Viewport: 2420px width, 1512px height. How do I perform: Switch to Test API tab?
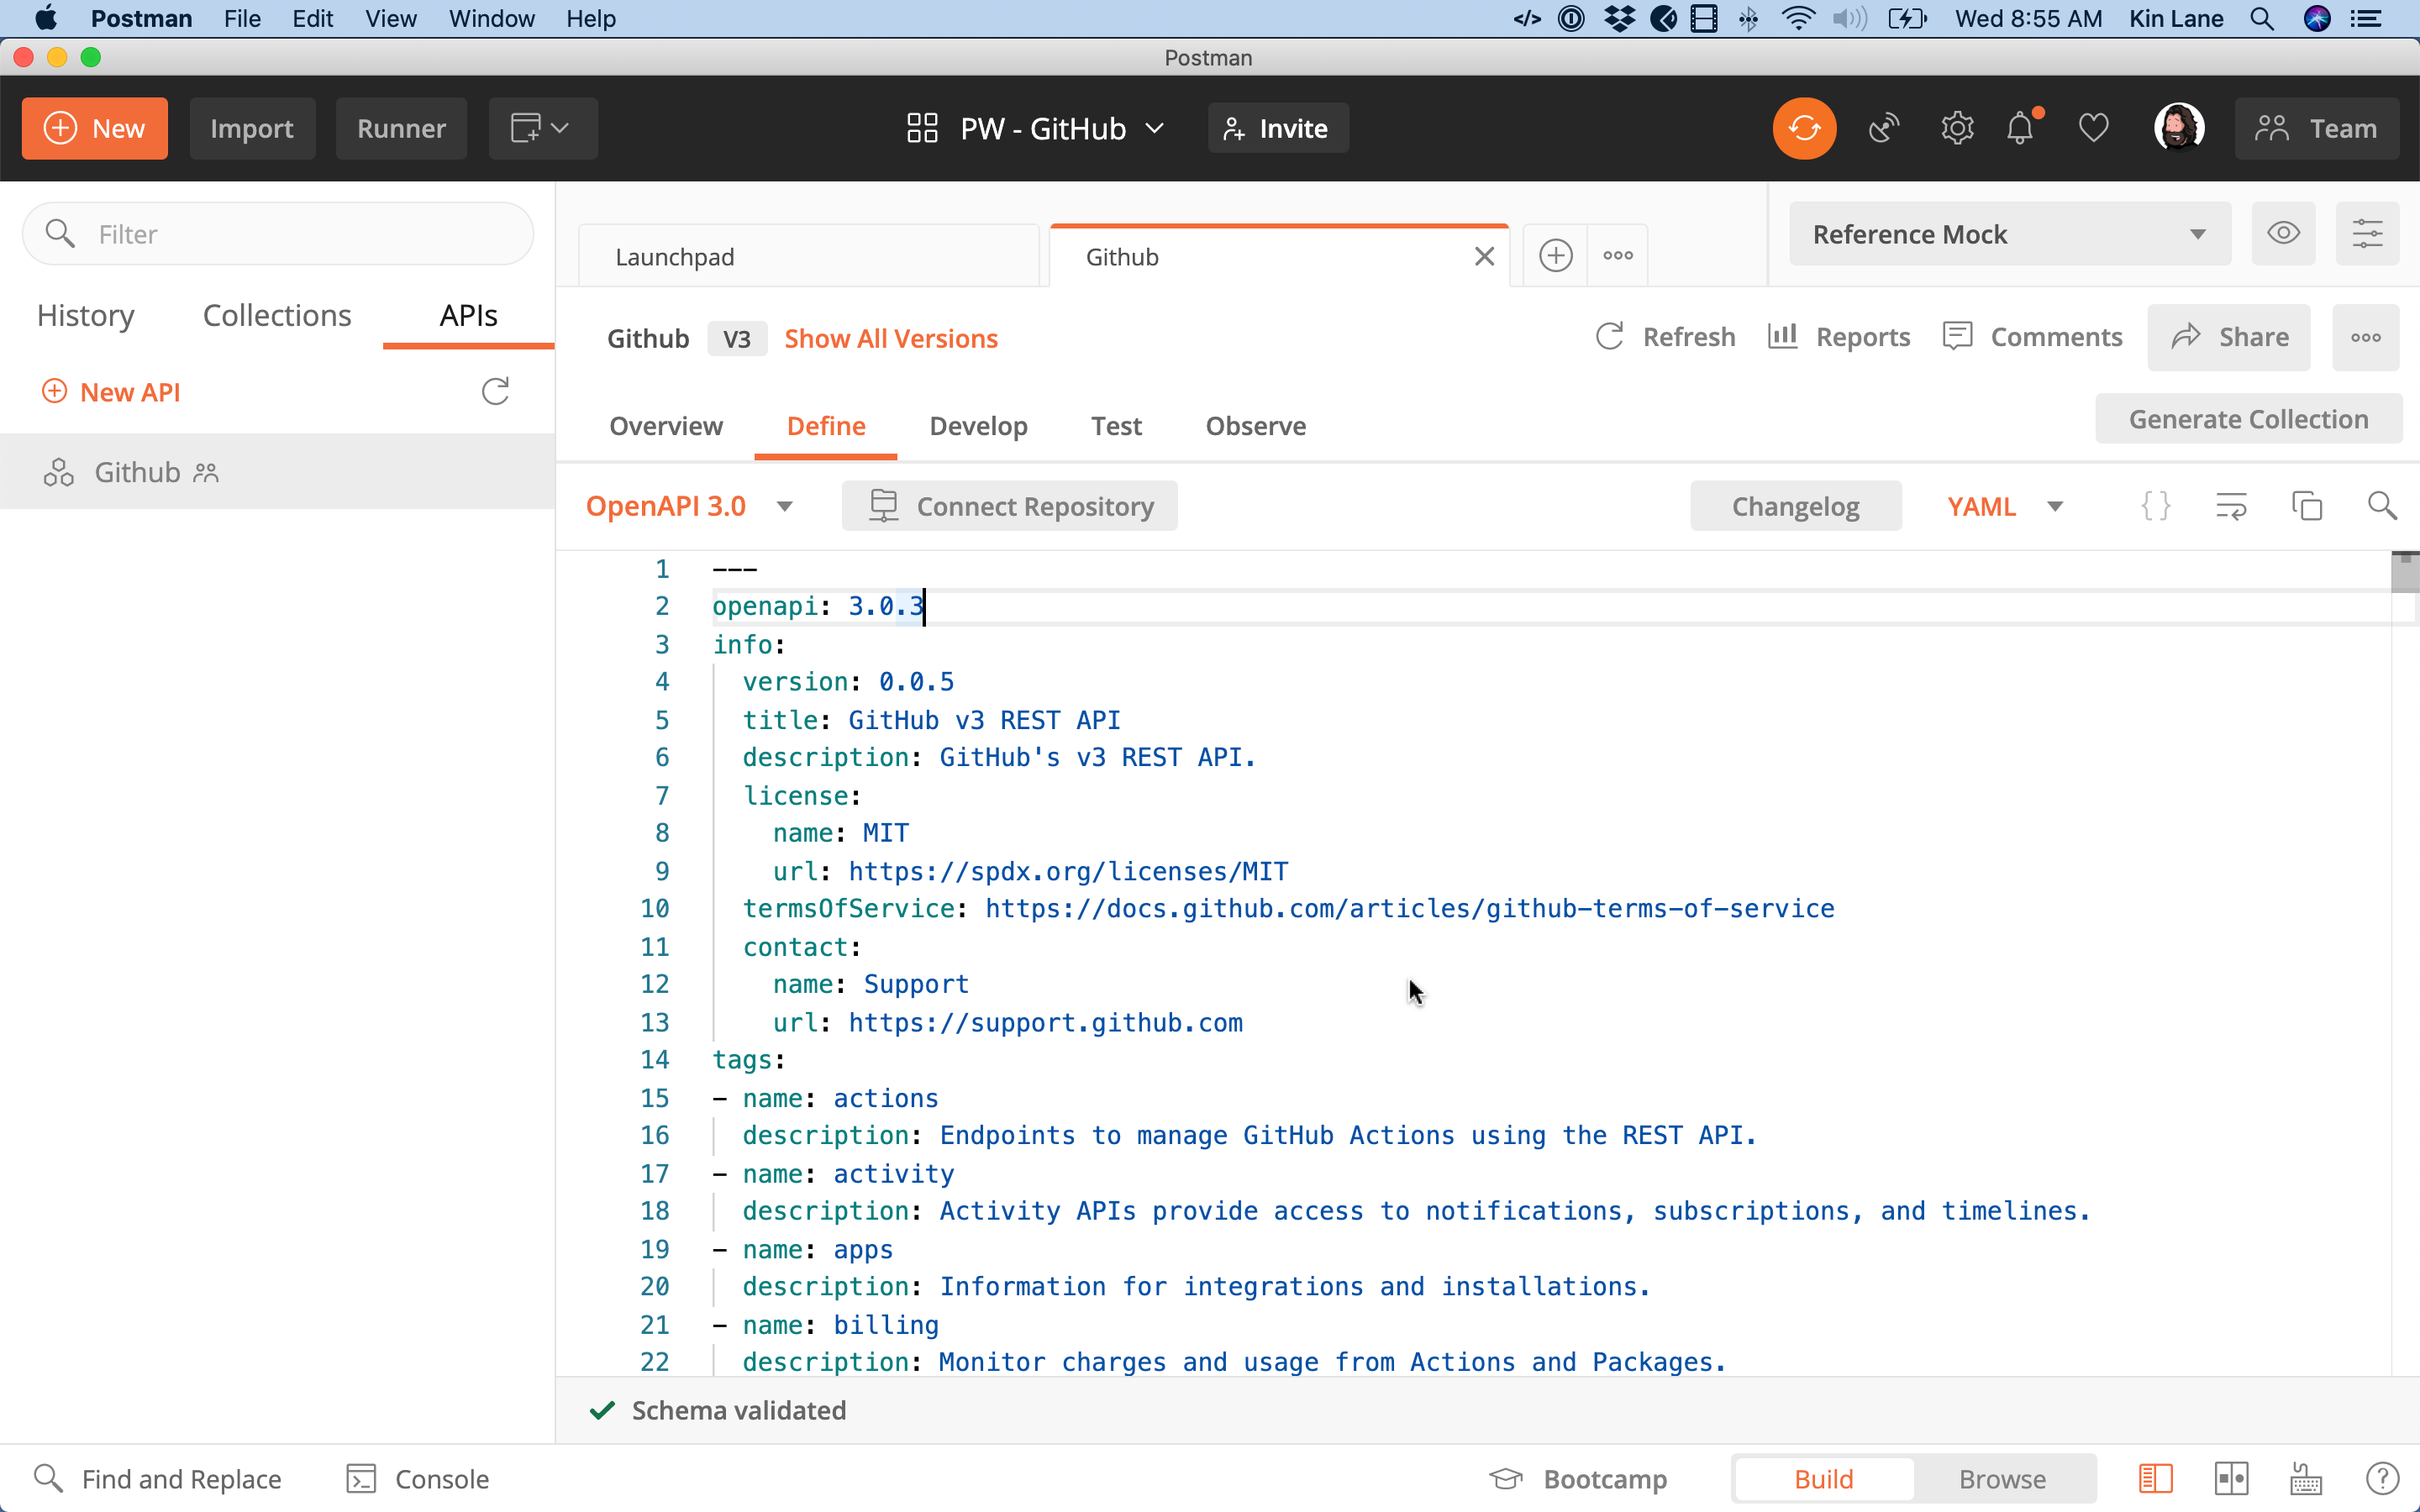point(1116,426)
